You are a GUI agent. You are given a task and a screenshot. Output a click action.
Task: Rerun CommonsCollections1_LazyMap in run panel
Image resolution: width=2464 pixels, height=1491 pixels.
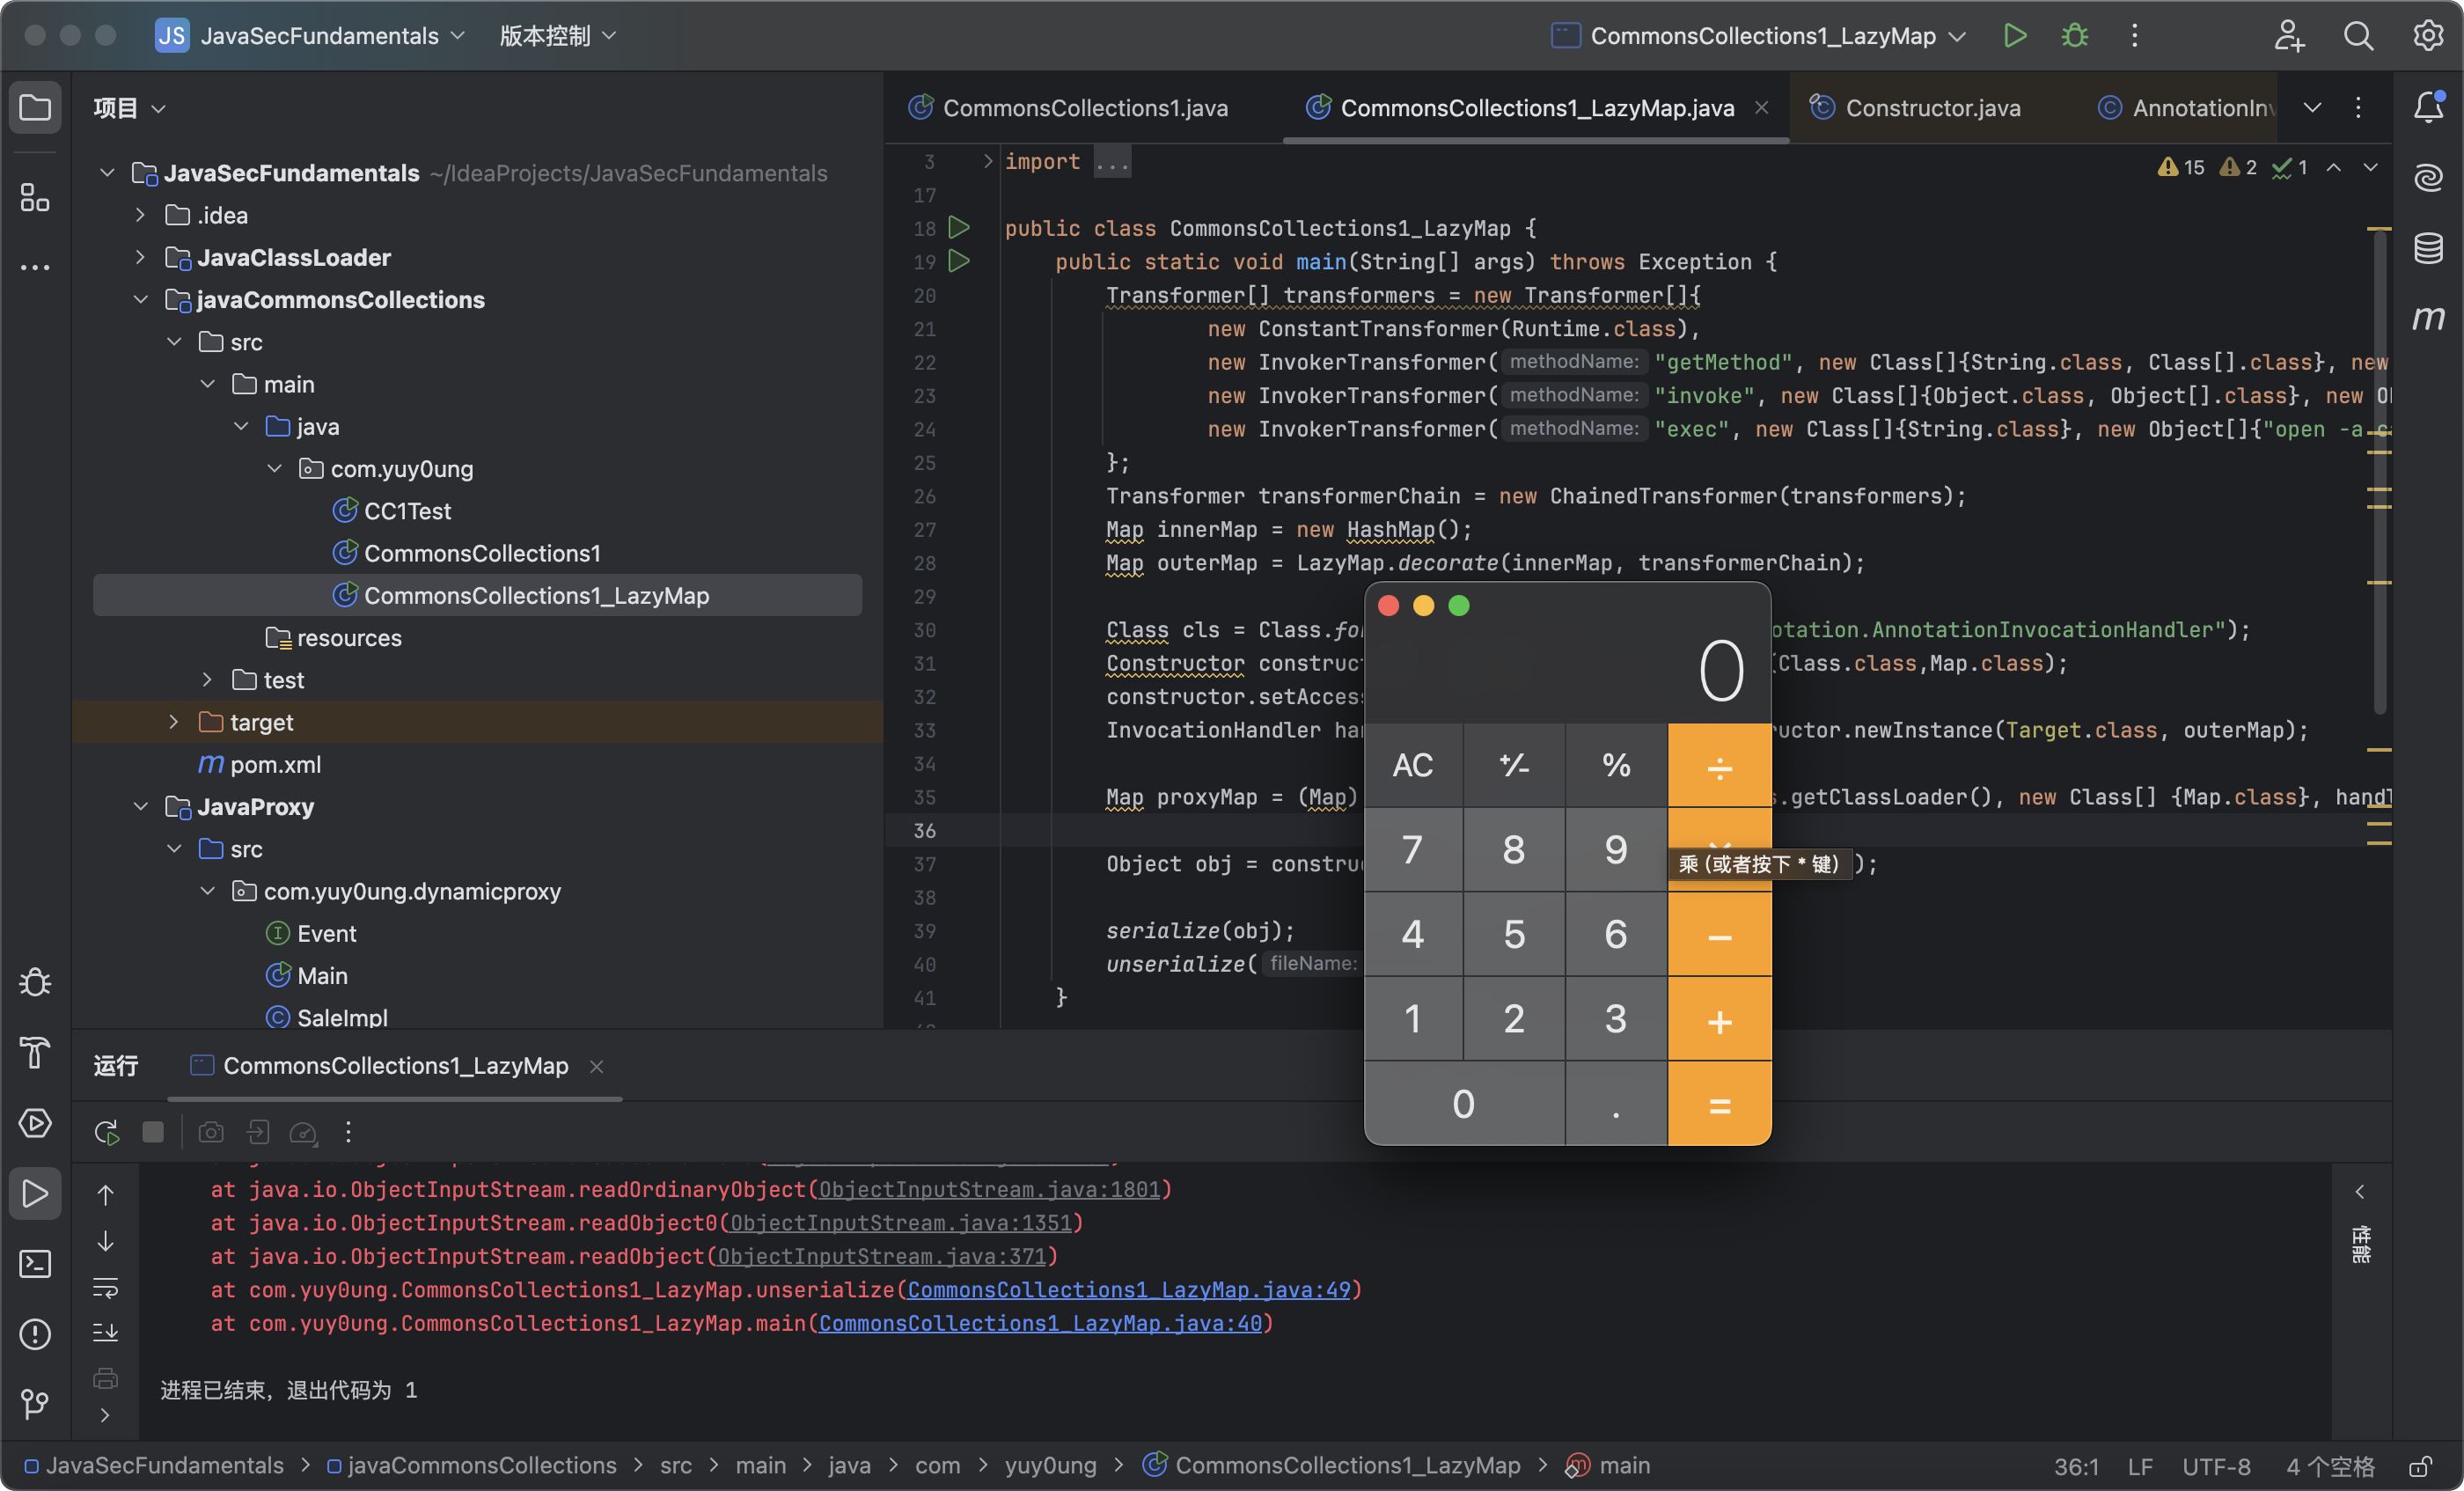point(106,1132)
